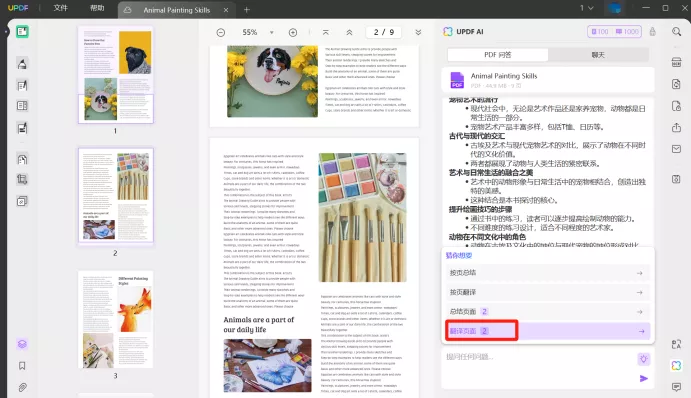Open the Crop Pages tool in the sidebar
691x398 pixels.
[x=22, y=179]
